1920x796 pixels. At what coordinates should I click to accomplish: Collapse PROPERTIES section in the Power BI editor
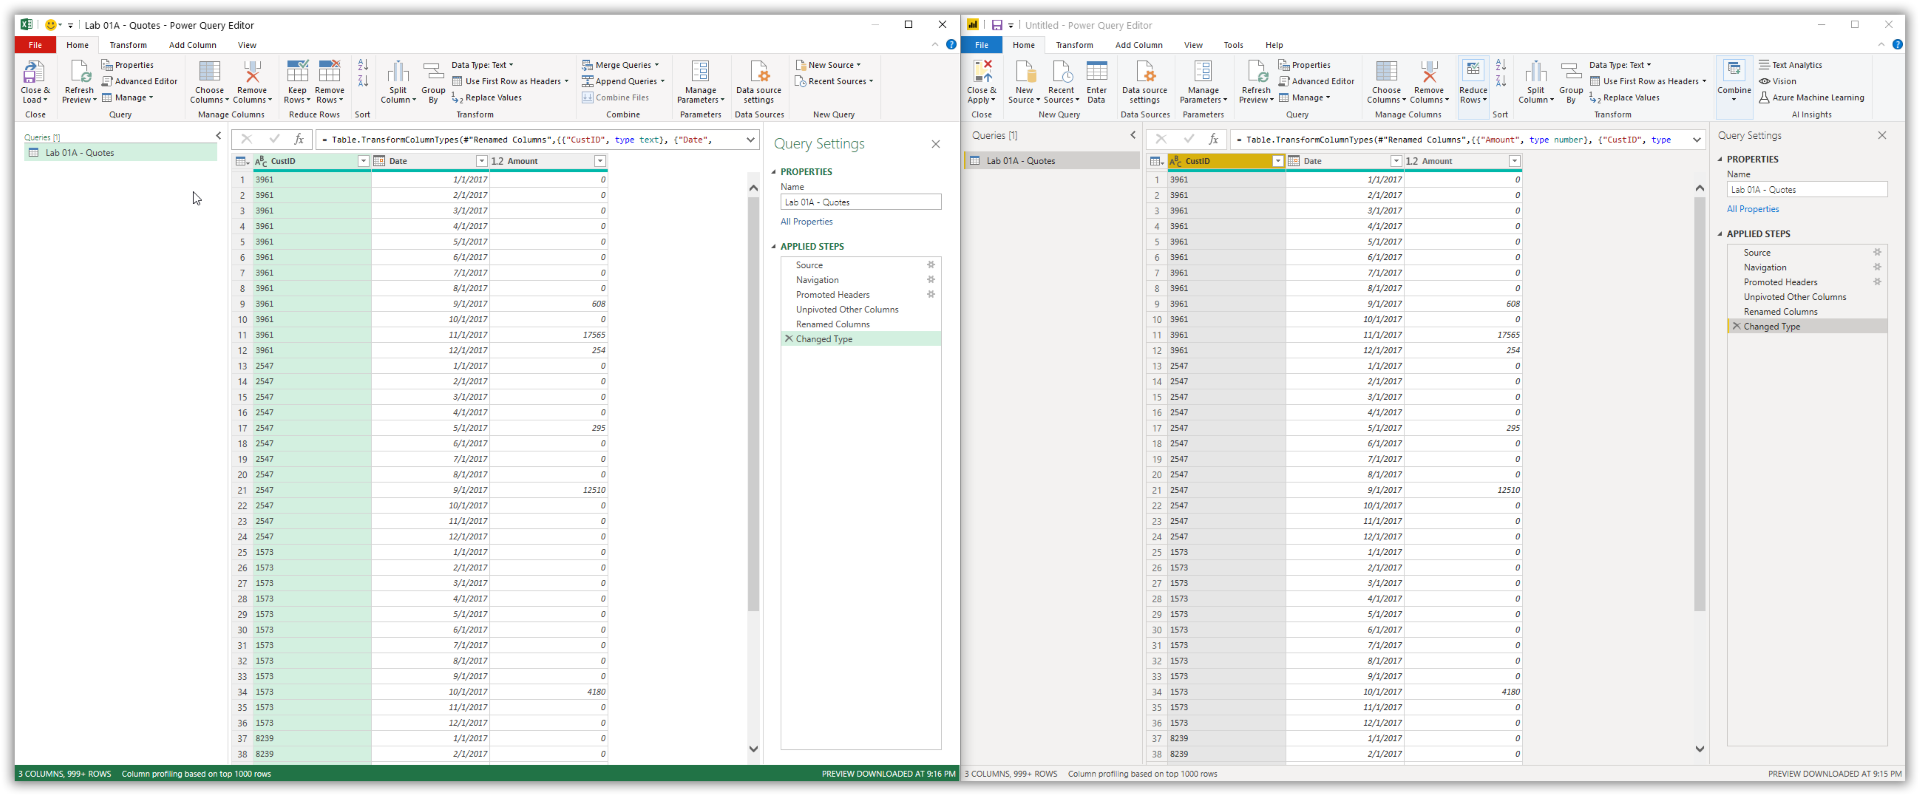click(x=1720, y=159)
